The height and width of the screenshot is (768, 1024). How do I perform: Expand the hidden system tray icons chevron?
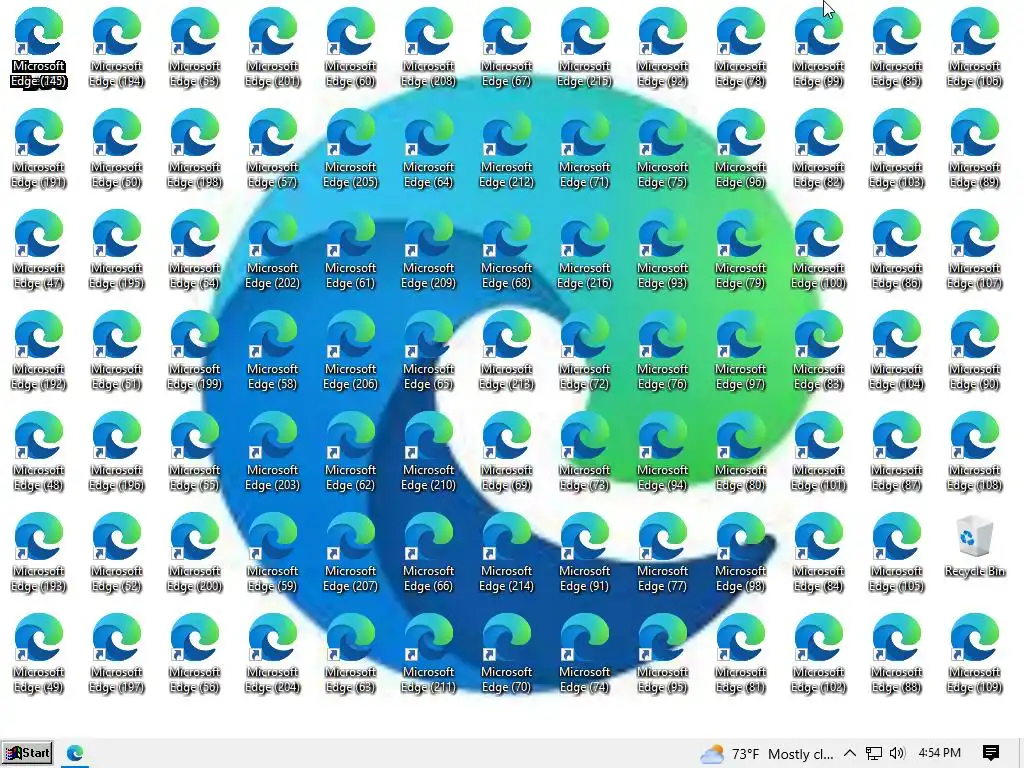[850, 753]
